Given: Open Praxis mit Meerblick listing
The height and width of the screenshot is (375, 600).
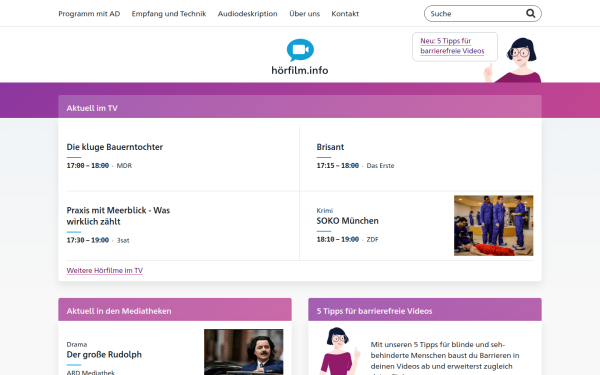Looking at the screenshot, I should (x=118, y=216).
